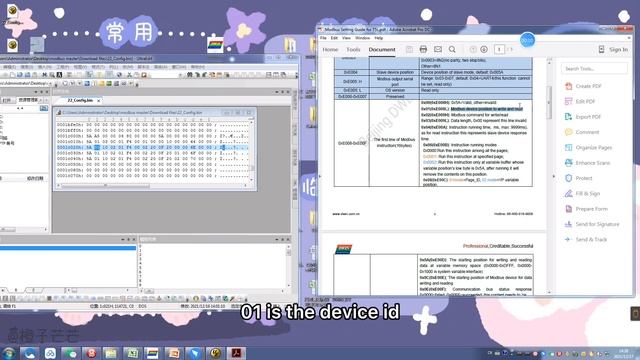Open Export PDF tool in Acrobat

tap(583, 117)
